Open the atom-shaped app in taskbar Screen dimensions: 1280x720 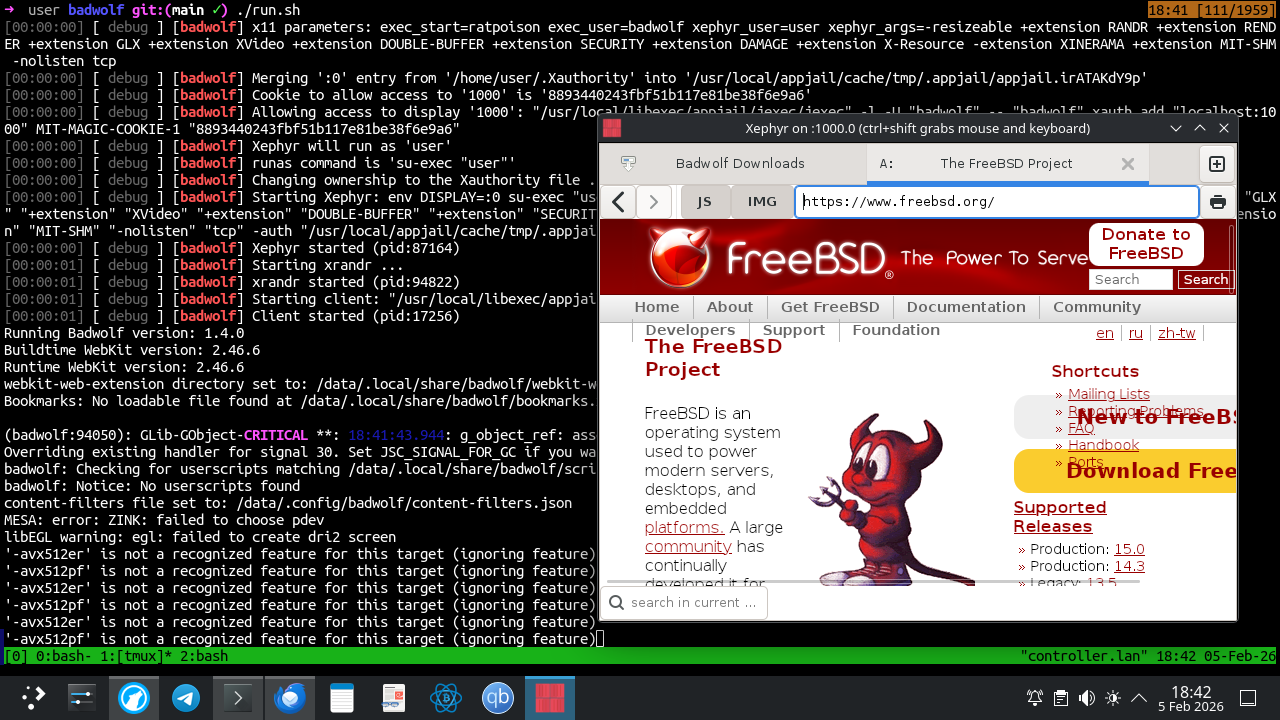[446, 697]
